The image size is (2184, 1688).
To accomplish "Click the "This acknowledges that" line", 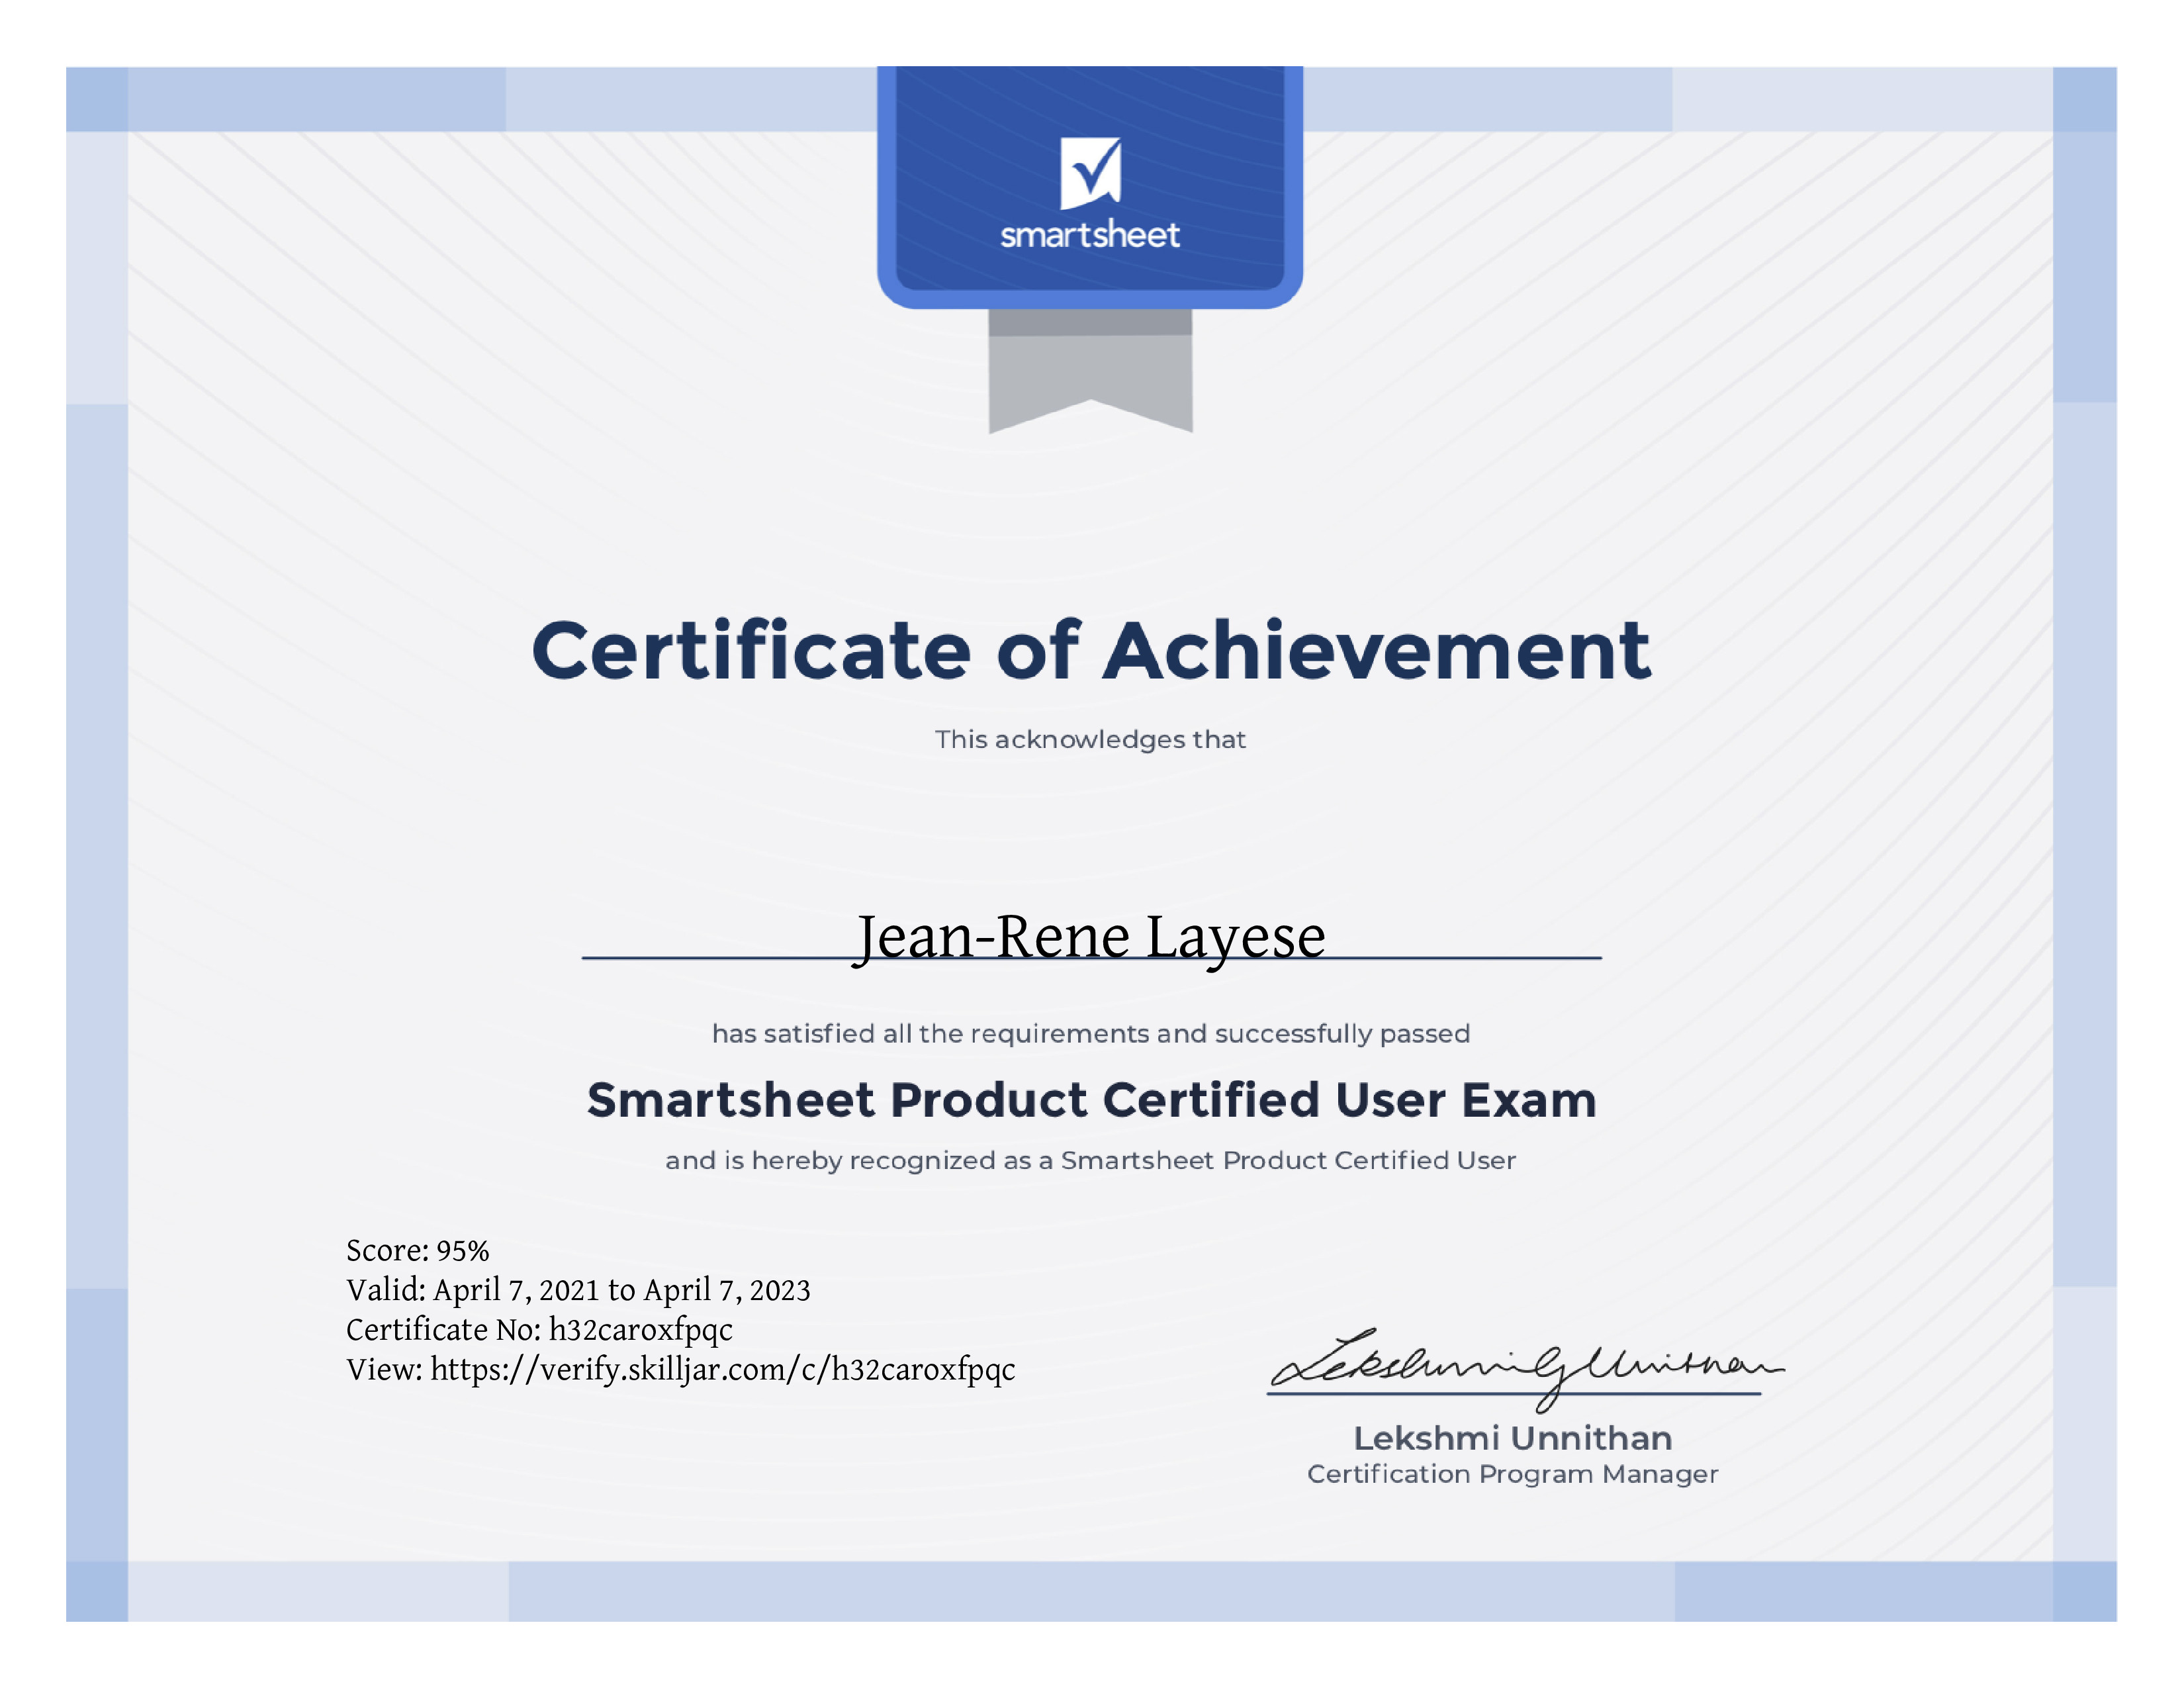I will point(1090,740).
